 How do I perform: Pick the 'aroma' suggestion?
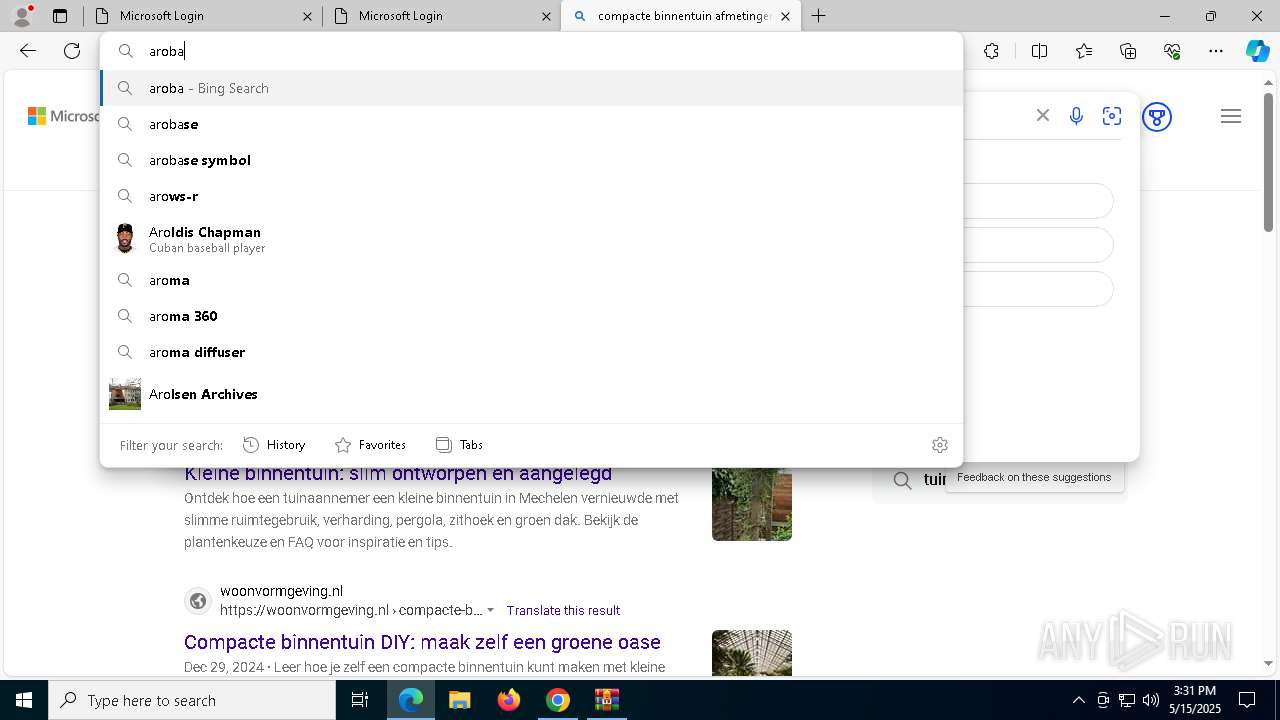pyautogui.click(x=531, y=280)
